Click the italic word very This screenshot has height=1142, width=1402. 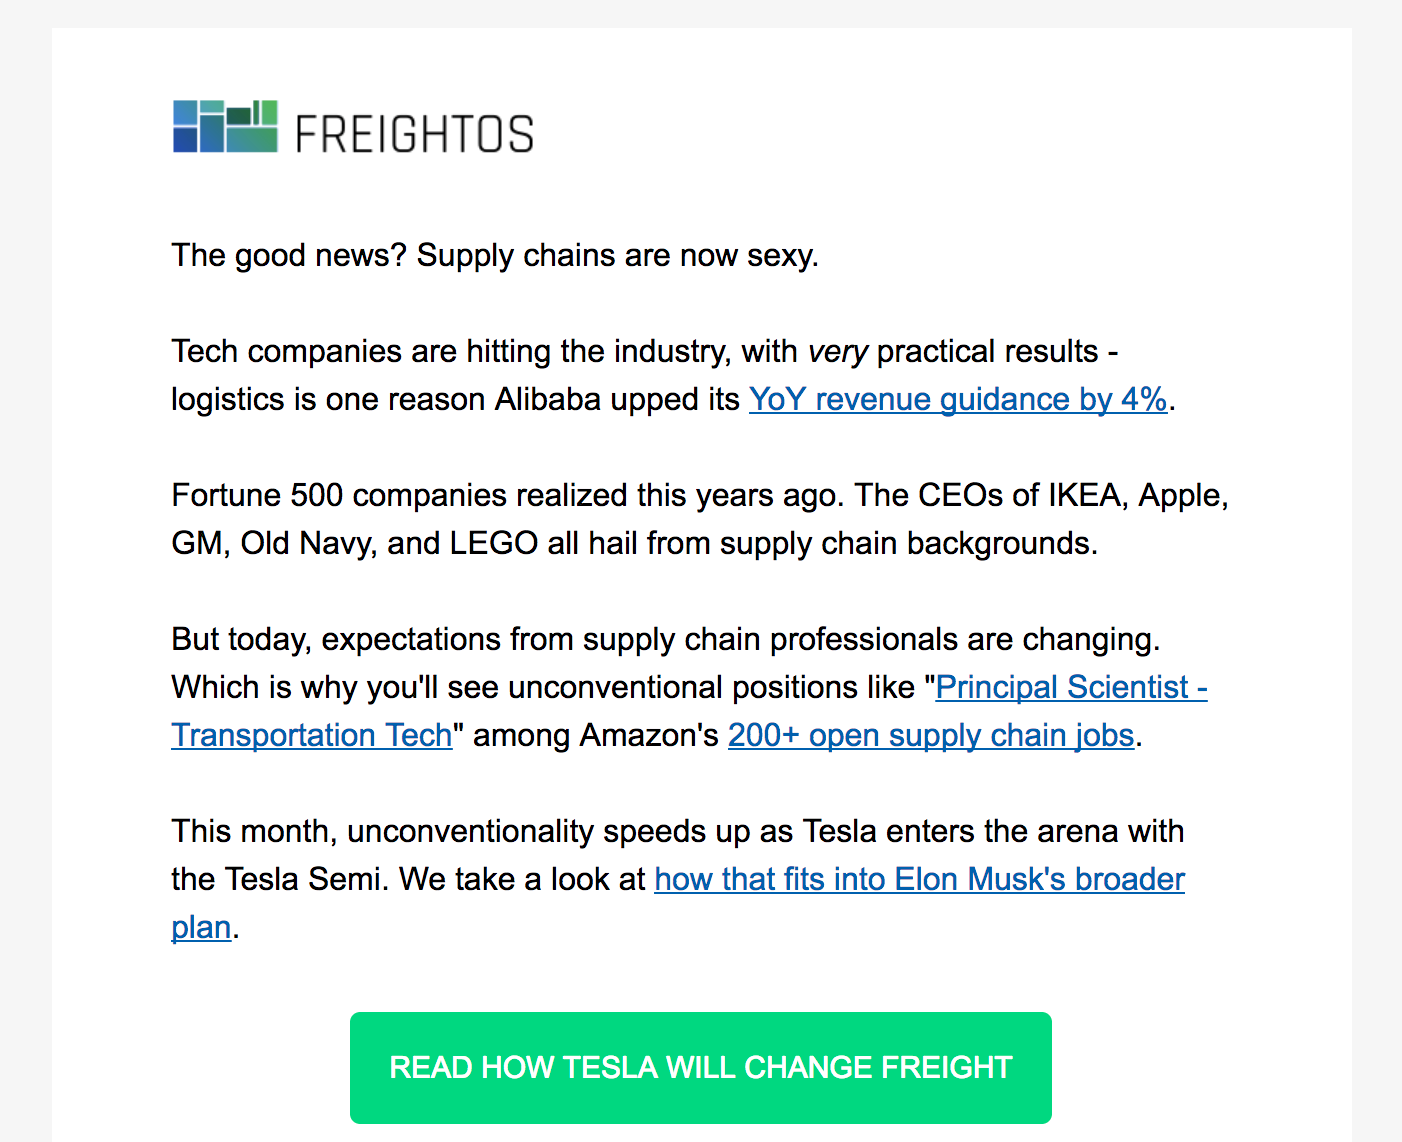point(837,351)
